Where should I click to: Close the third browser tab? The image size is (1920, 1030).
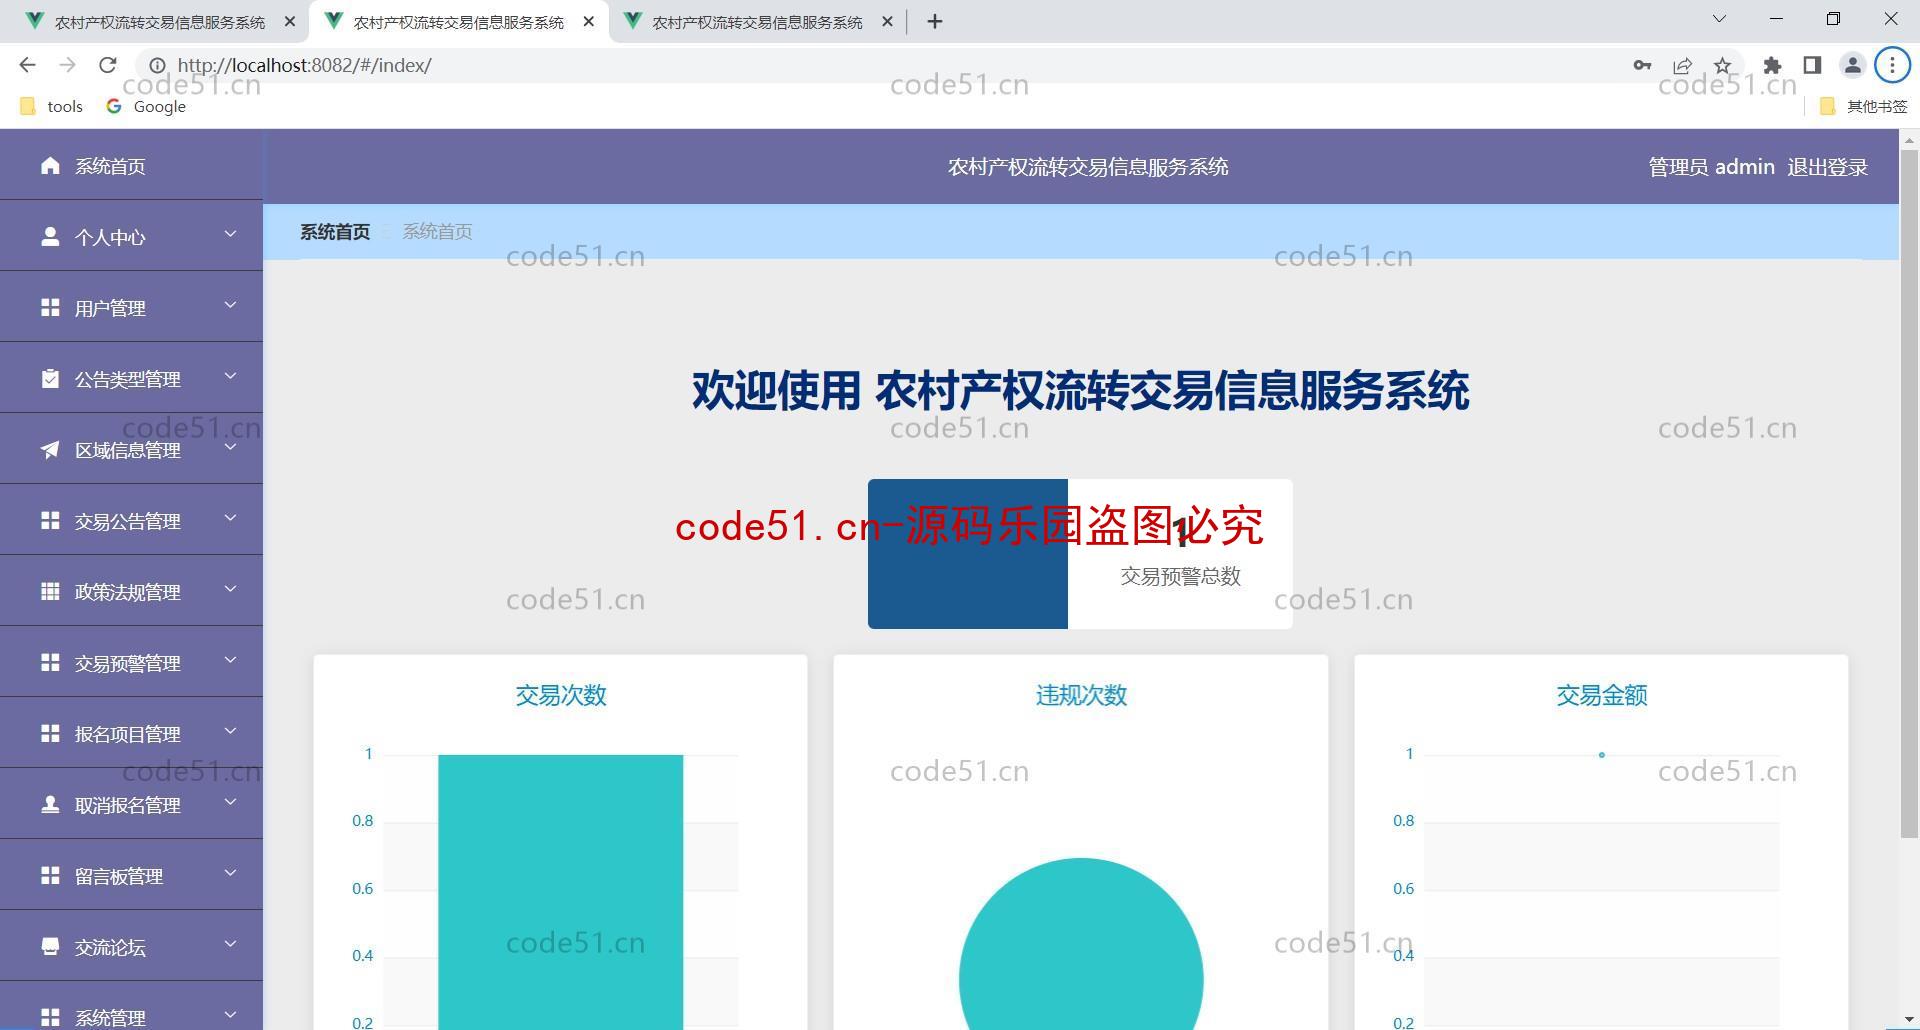click(887, 21)
